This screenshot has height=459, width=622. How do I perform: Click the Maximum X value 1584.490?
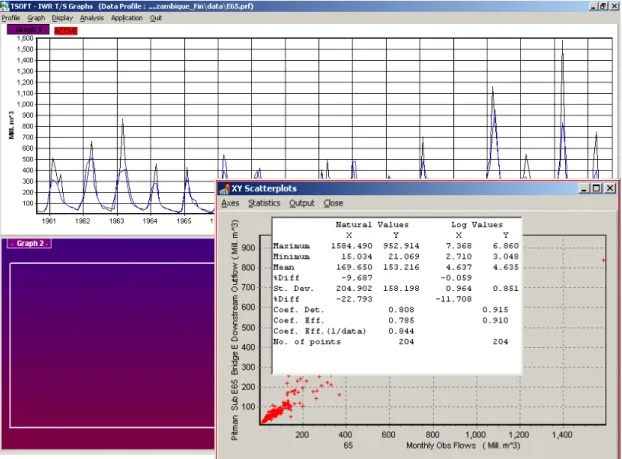click(351, 246)
